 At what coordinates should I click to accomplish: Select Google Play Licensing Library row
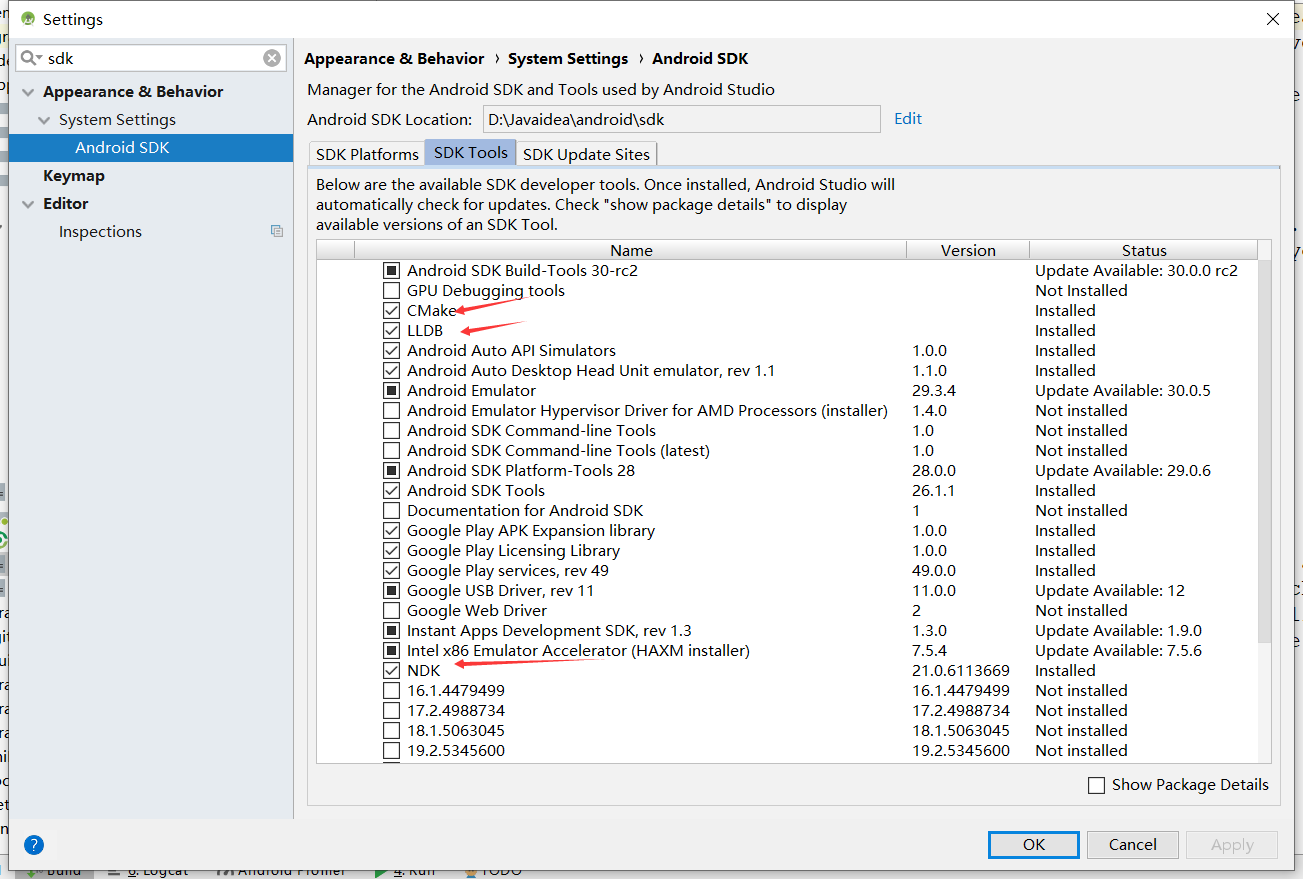click(x=786, y=550)
